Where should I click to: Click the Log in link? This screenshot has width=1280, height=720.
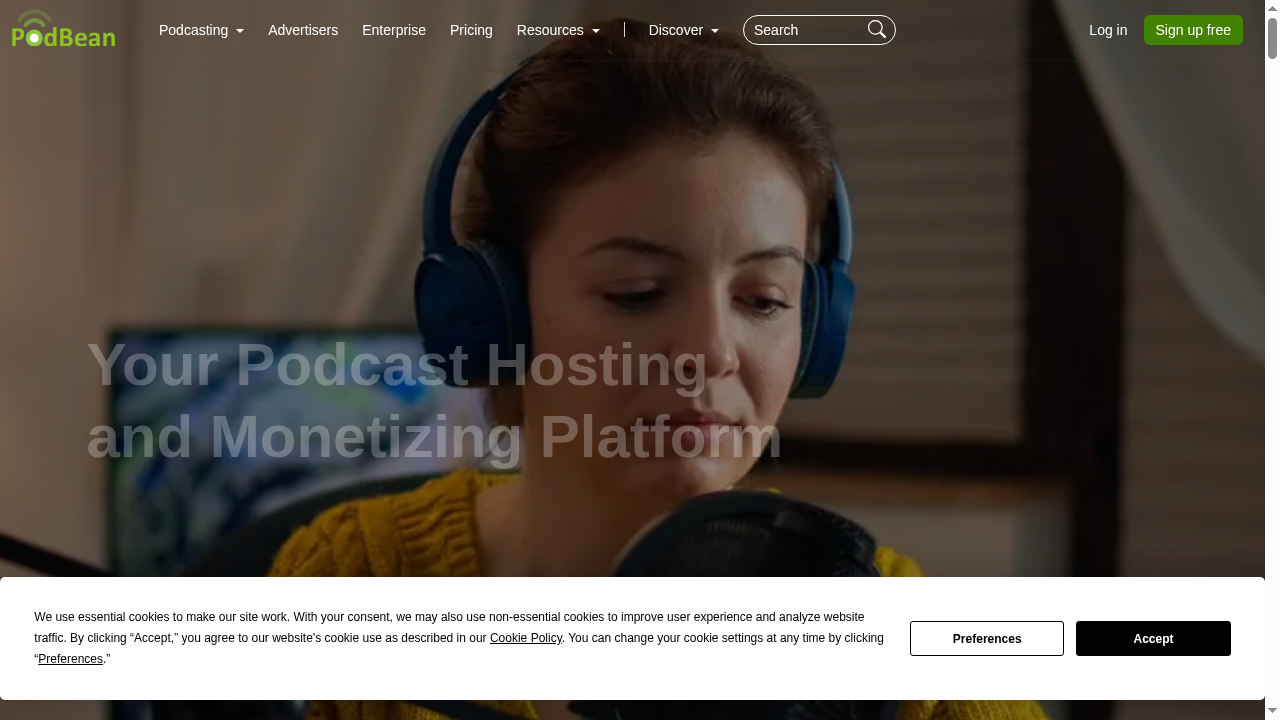point(1108,30)
